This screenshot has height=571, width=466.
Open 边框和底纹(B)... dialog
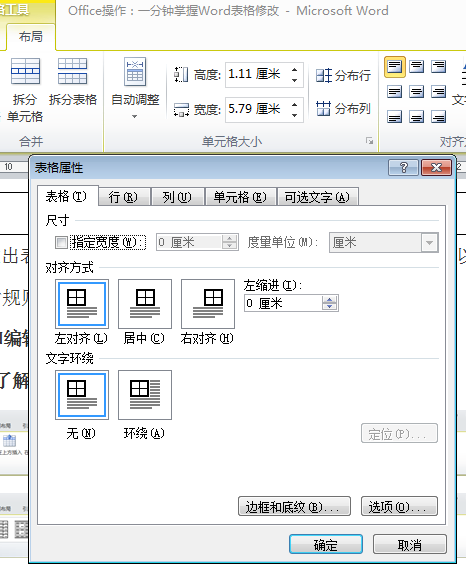[x=295, y=506]
